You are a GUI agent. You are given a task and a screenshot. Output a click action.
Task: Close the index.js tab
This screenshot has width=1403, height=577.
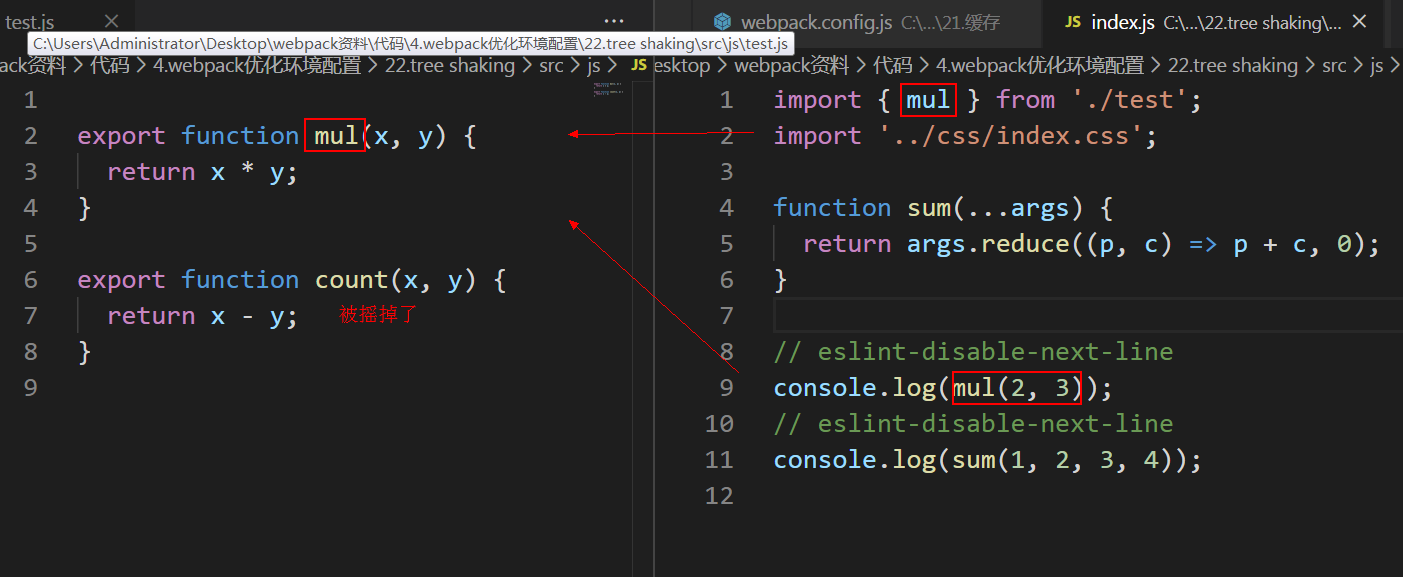click(1359, 21)
